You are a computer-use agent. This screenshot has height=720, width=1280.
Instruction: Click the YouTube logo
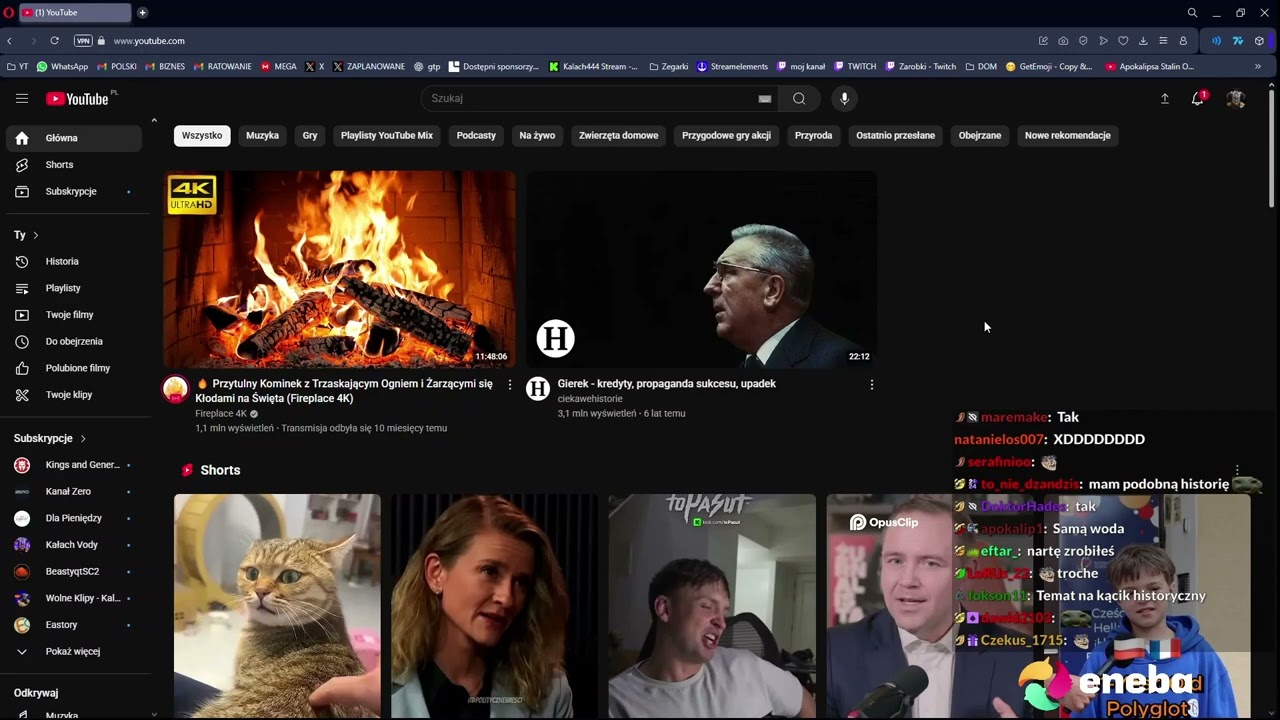[x=77, y=98]
